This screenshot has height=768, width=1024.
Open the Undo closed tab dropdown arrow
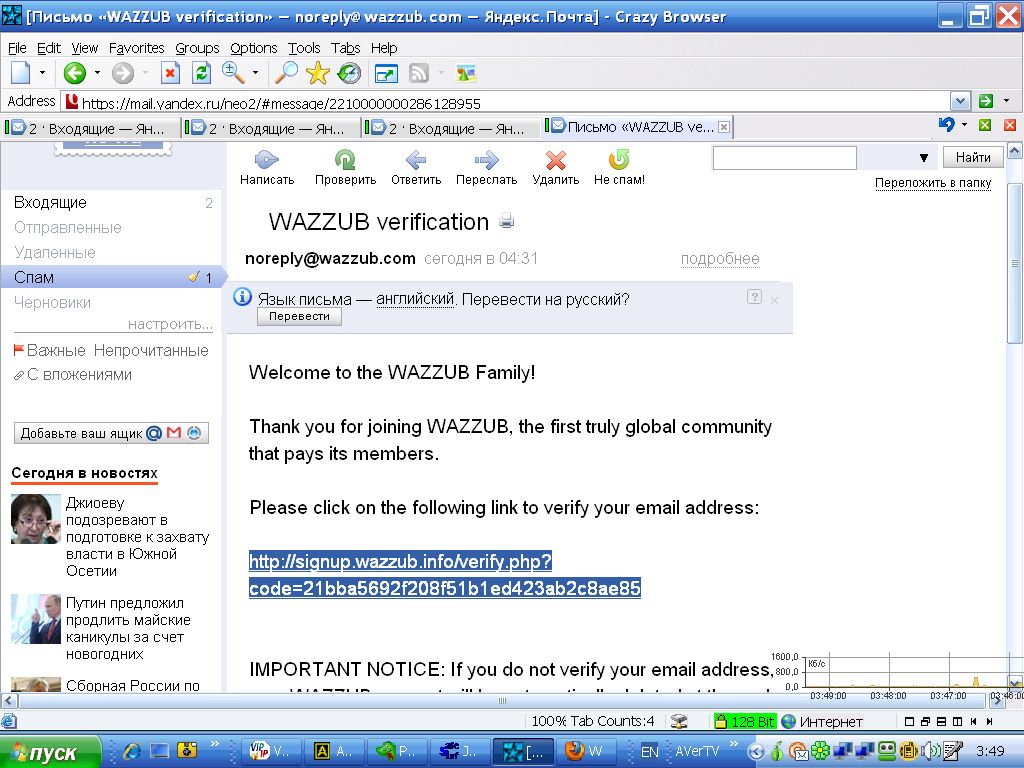click(x=964, y=124)
